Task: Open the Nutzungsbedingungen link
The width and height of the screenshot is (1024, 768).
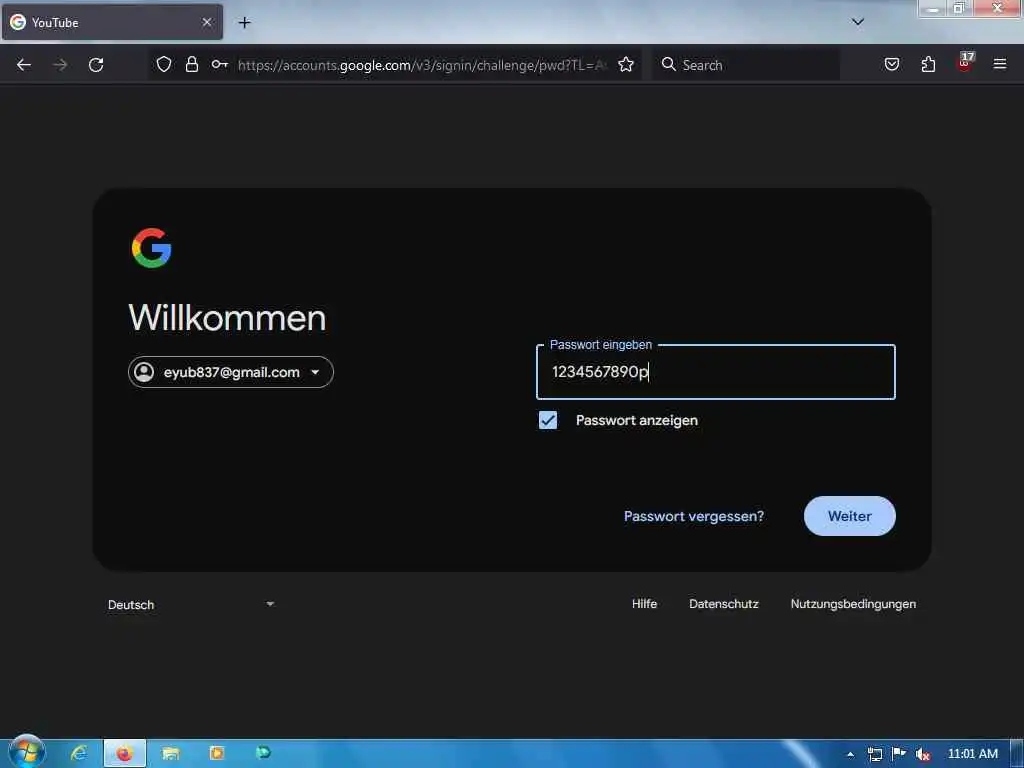Action: coord(853,604)
